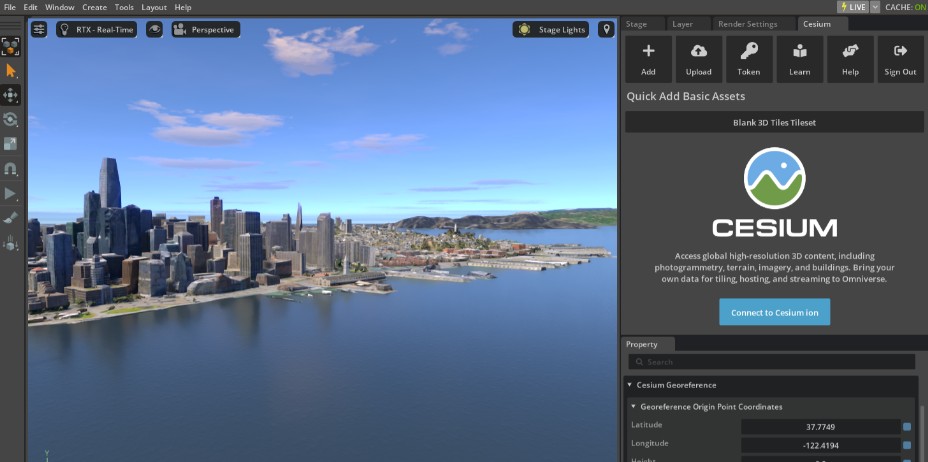
Task: Click the Longitude value field -122.4194
Action: (x=820, y=445)
